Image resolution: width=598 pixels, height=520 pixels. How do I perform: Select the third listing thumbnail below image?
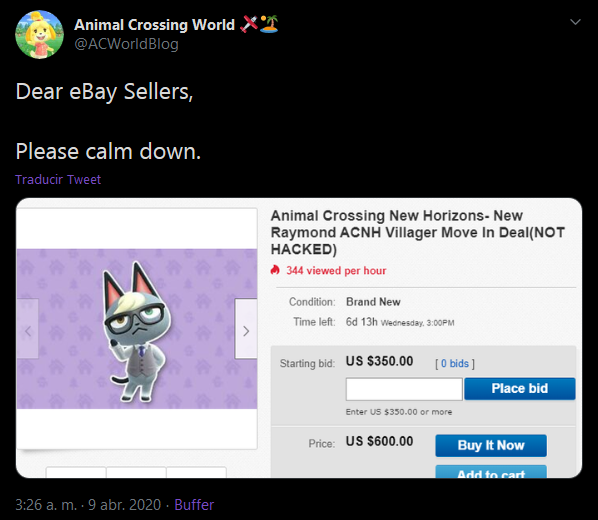196,472
